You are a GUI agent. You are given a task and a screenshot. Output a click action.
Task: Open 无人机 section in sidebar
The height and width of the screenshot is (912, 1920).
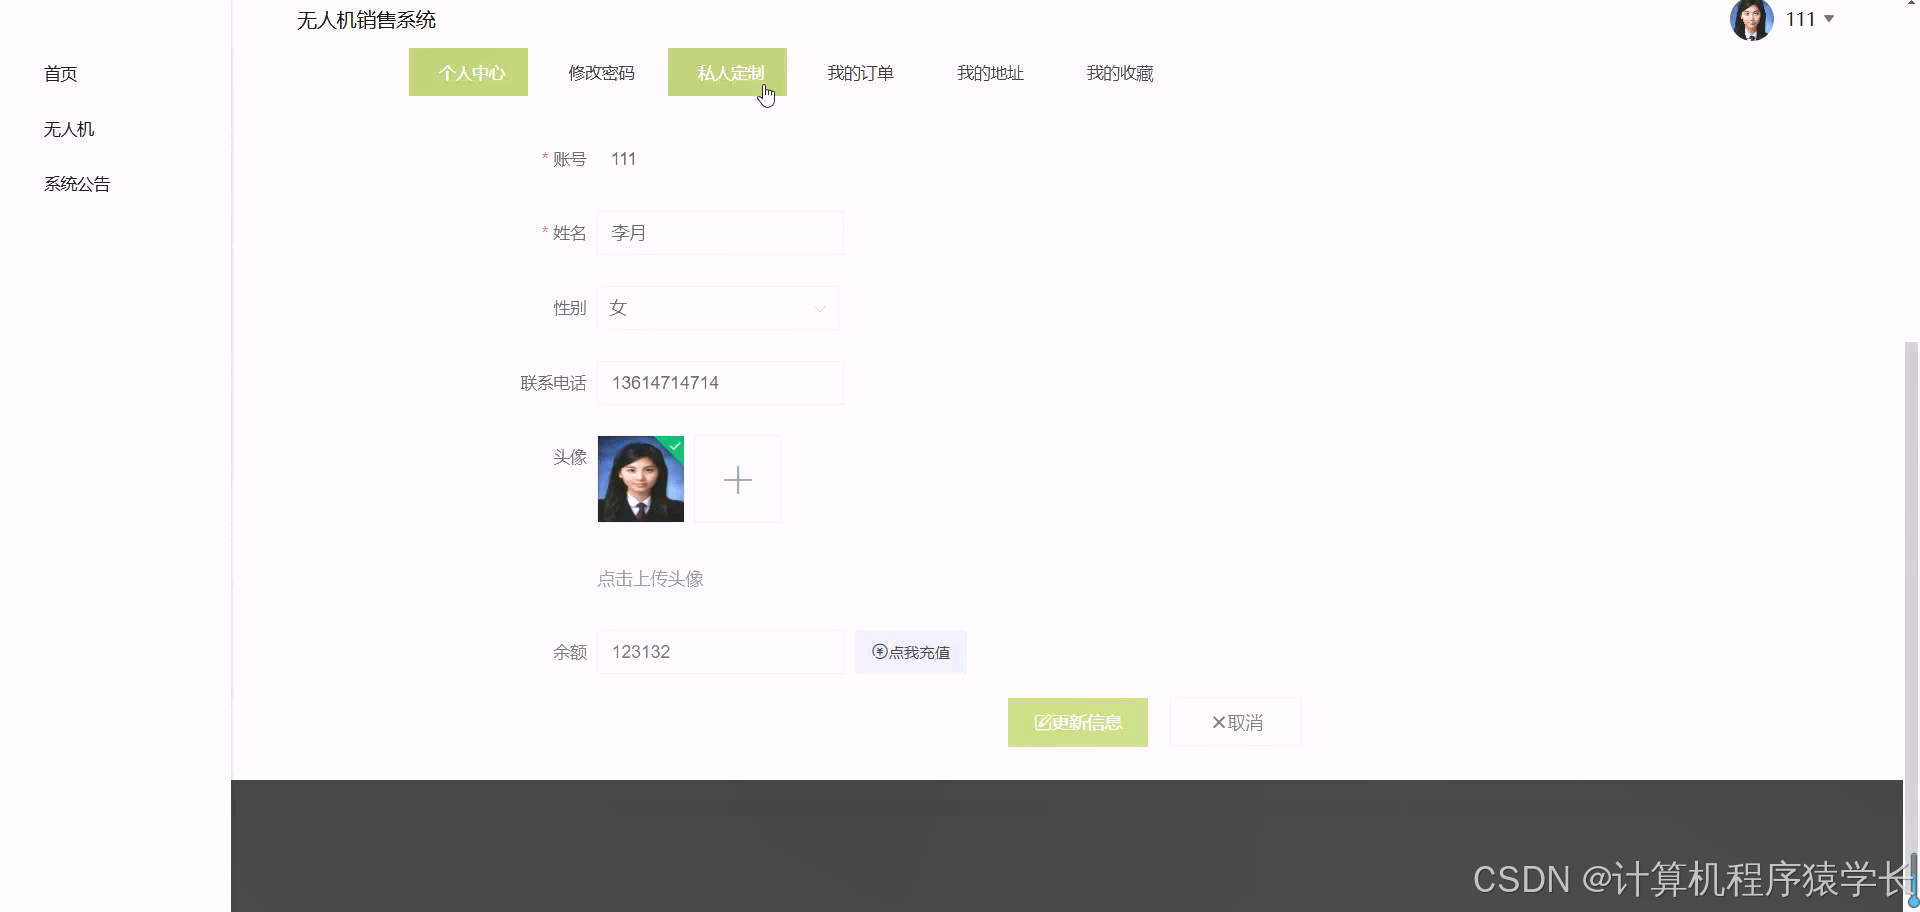(67, 129)
